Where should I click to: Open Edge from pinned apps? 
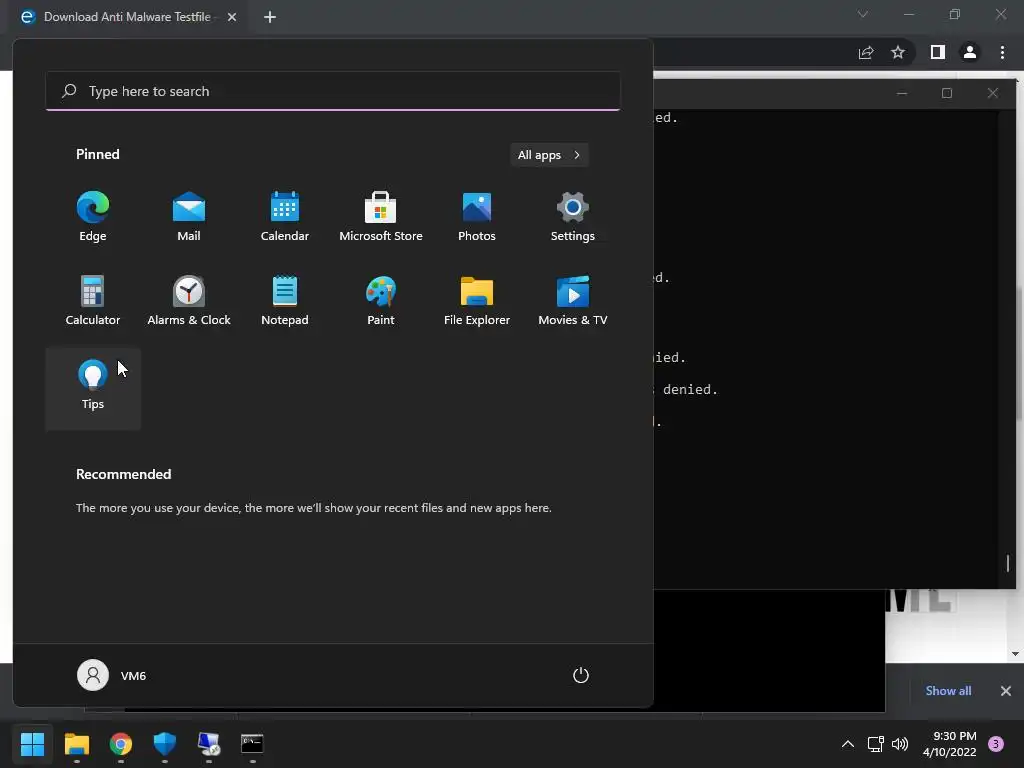[x=93, y=217]
